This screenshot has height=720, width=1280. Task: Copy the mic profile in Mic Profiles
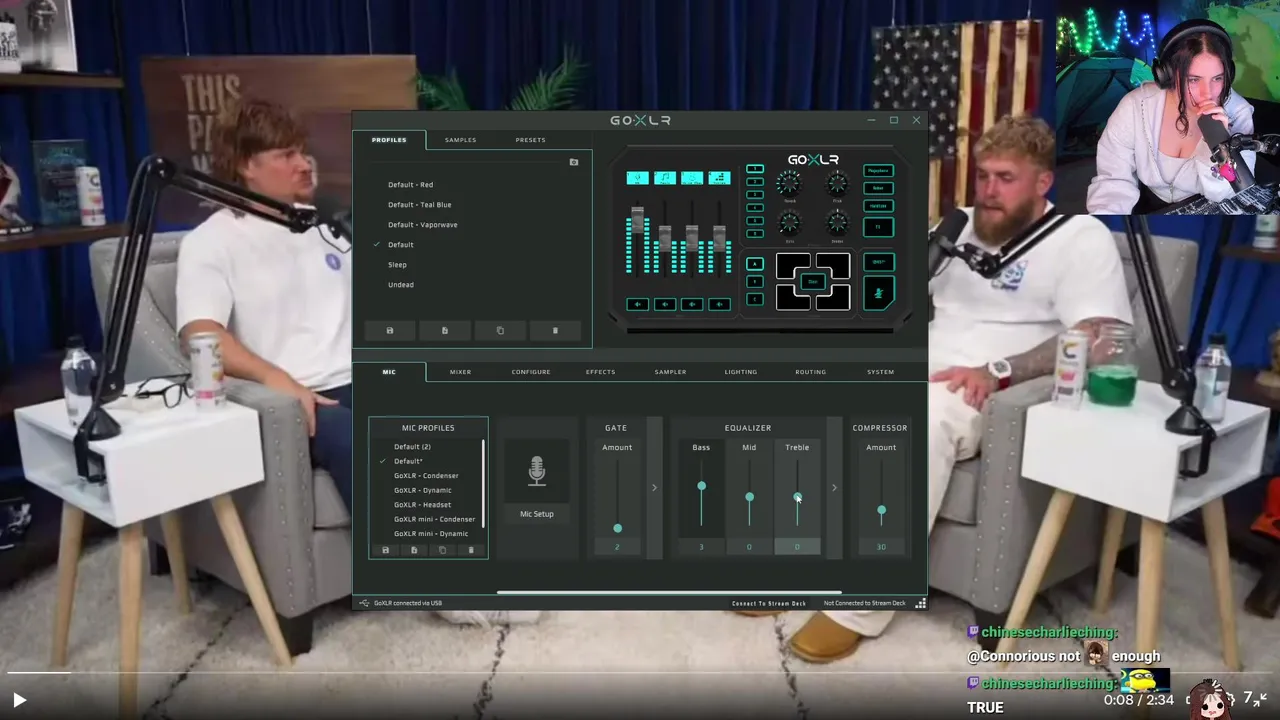[442, 550]
